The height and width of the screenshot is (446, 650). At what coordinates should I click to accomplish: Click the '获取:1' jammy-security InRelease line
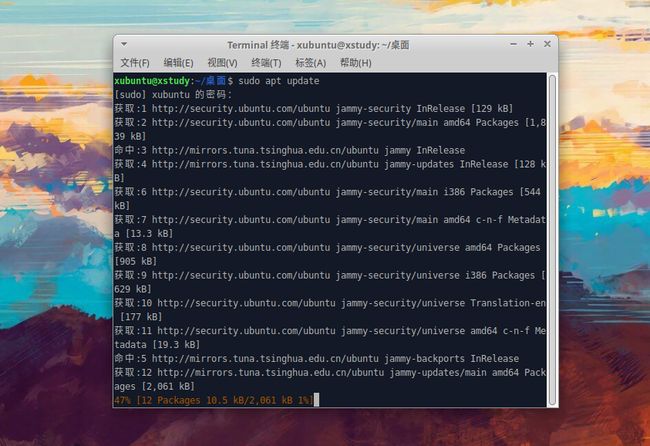(314, 109)
